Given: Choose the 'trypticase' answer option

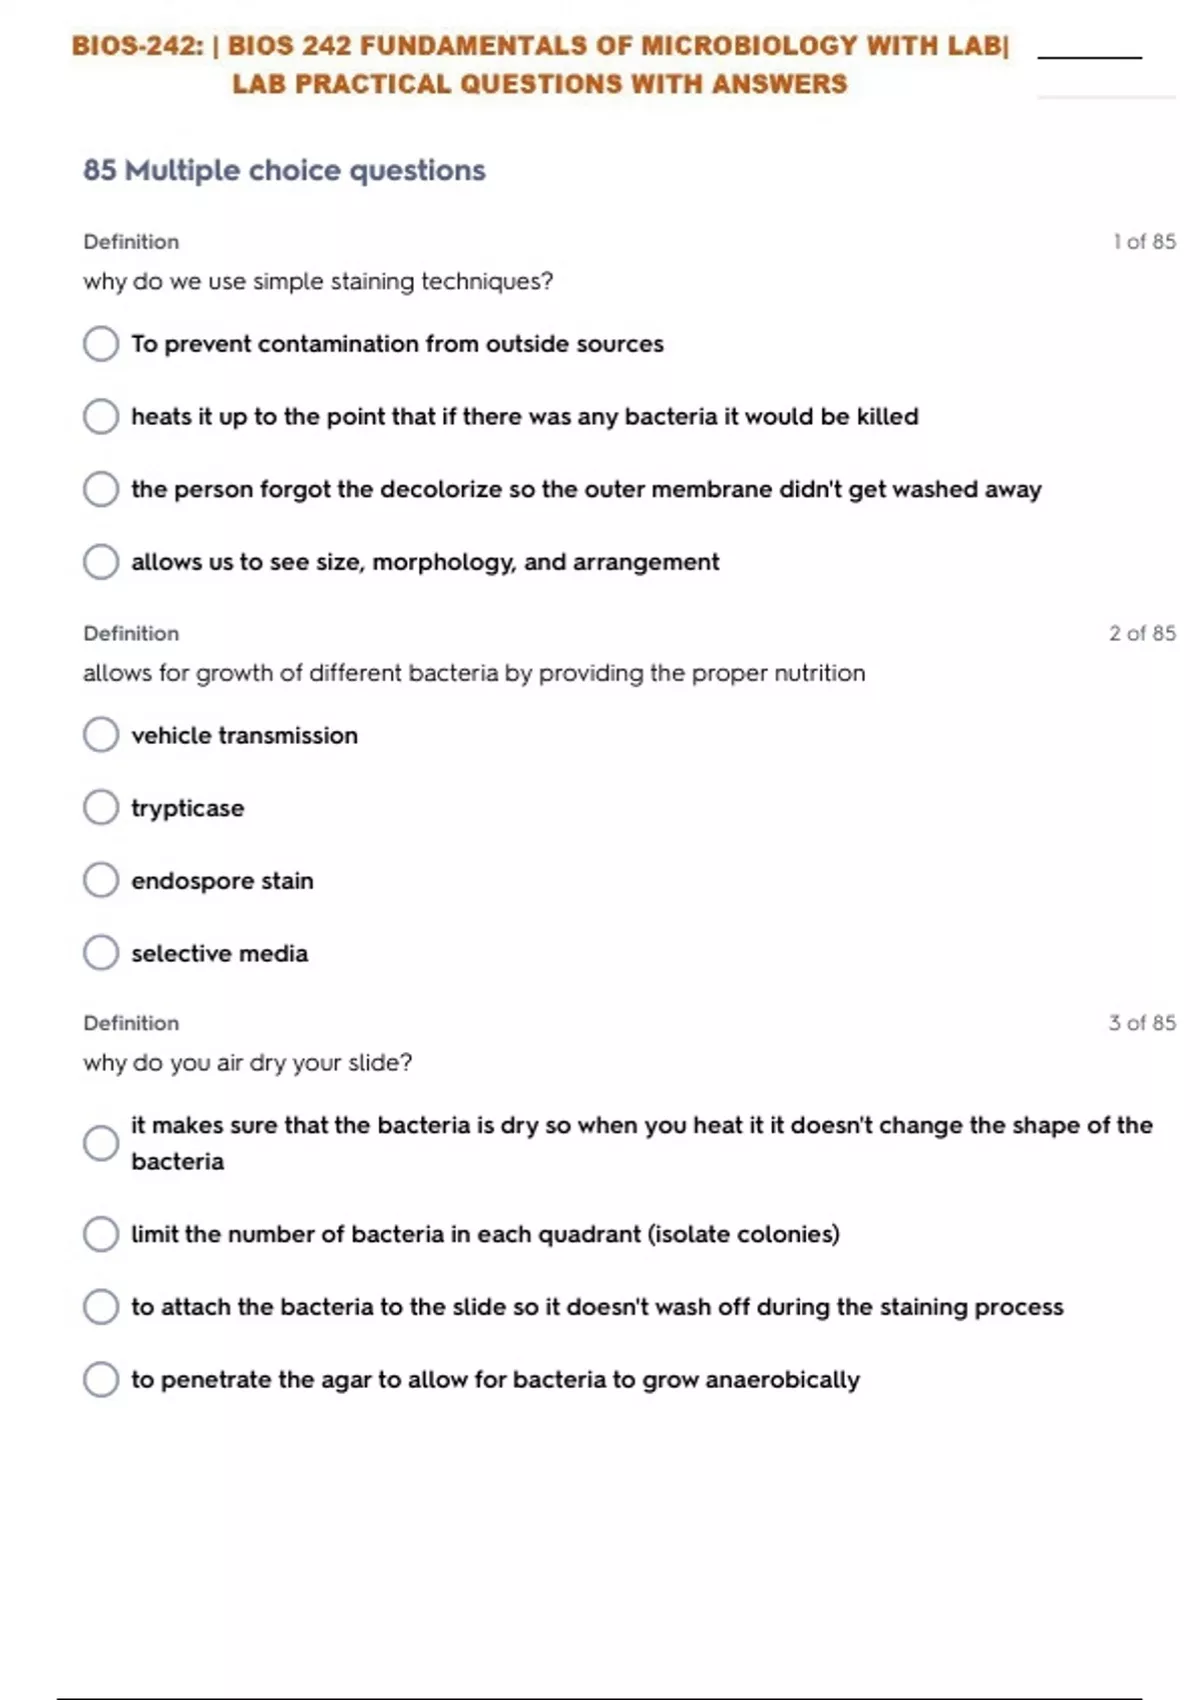Looking at the screenshot, I should click(101, 808).
